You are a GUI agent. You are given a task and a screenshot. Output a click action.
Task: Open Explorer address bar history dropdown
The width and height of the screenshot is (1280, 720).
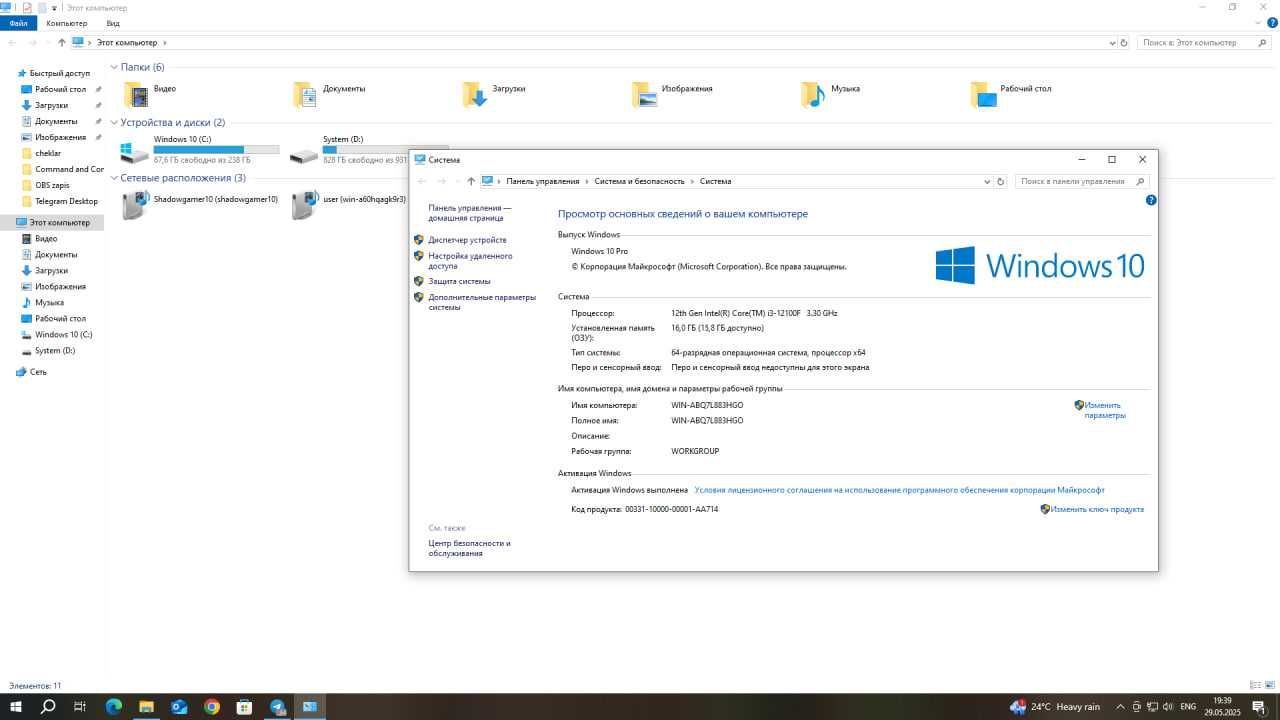[x=1112, y=42]
